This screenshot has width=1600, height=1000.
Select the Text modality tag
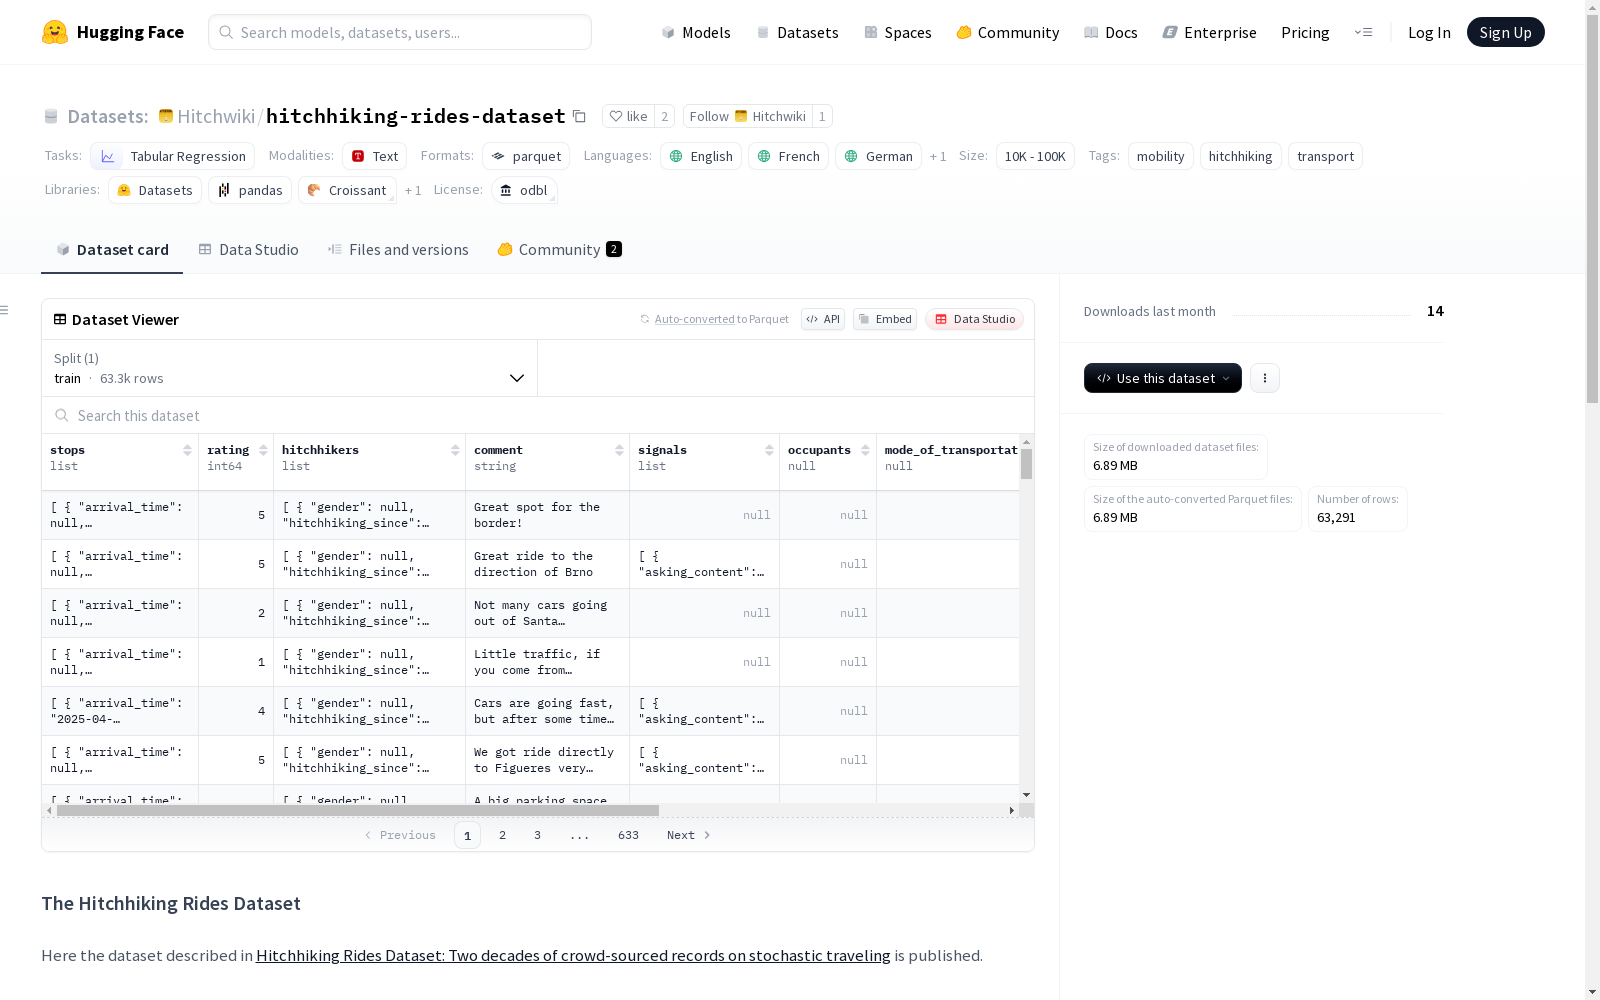[375, 156]
